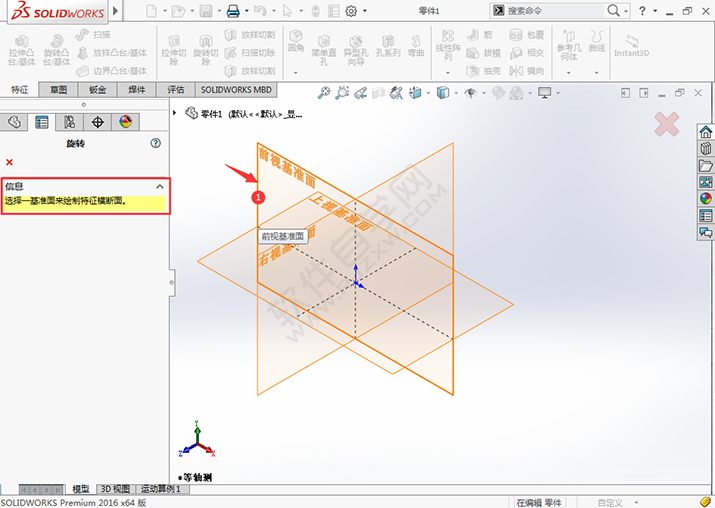Click Zoom to Area in view toolbar

tap(342, 93)
